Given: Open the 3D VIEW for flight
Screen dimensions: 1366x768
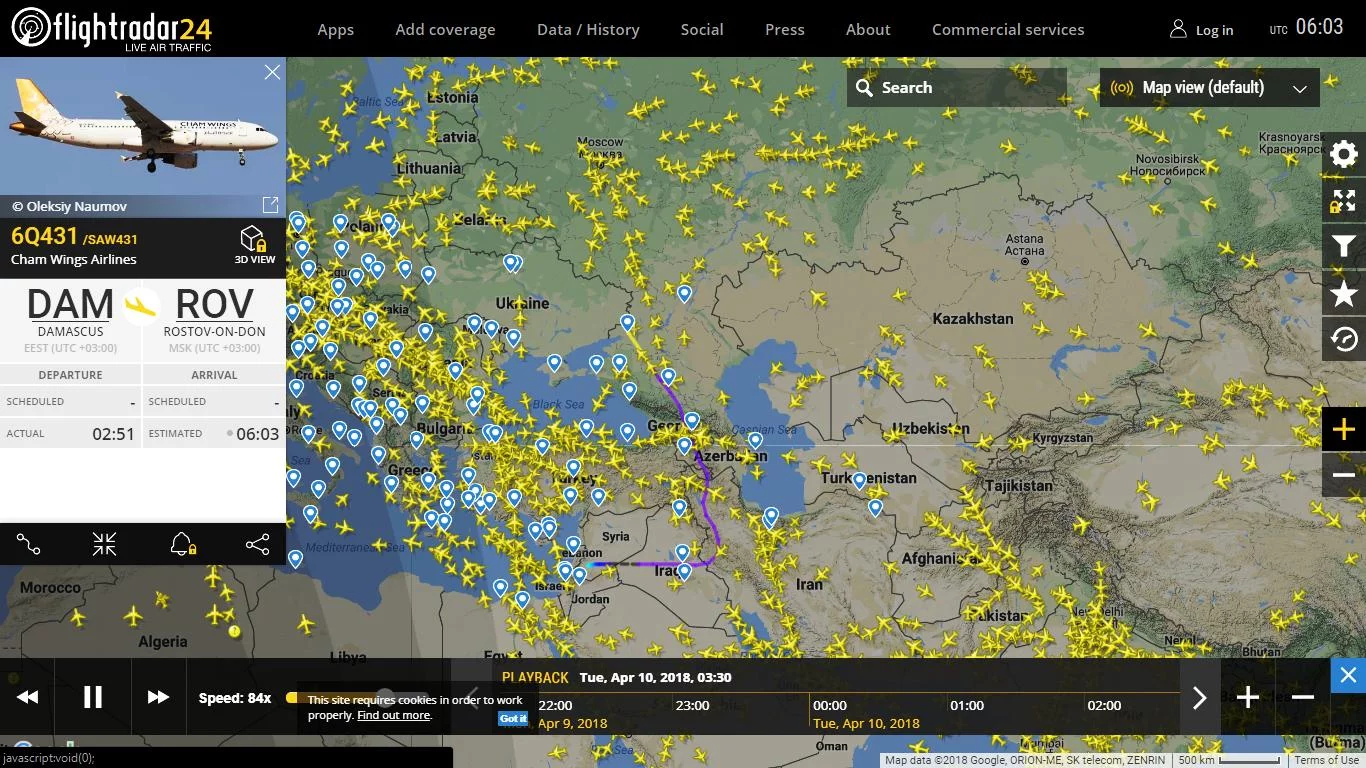Looking at the screenshot, I should click(254, 244).
